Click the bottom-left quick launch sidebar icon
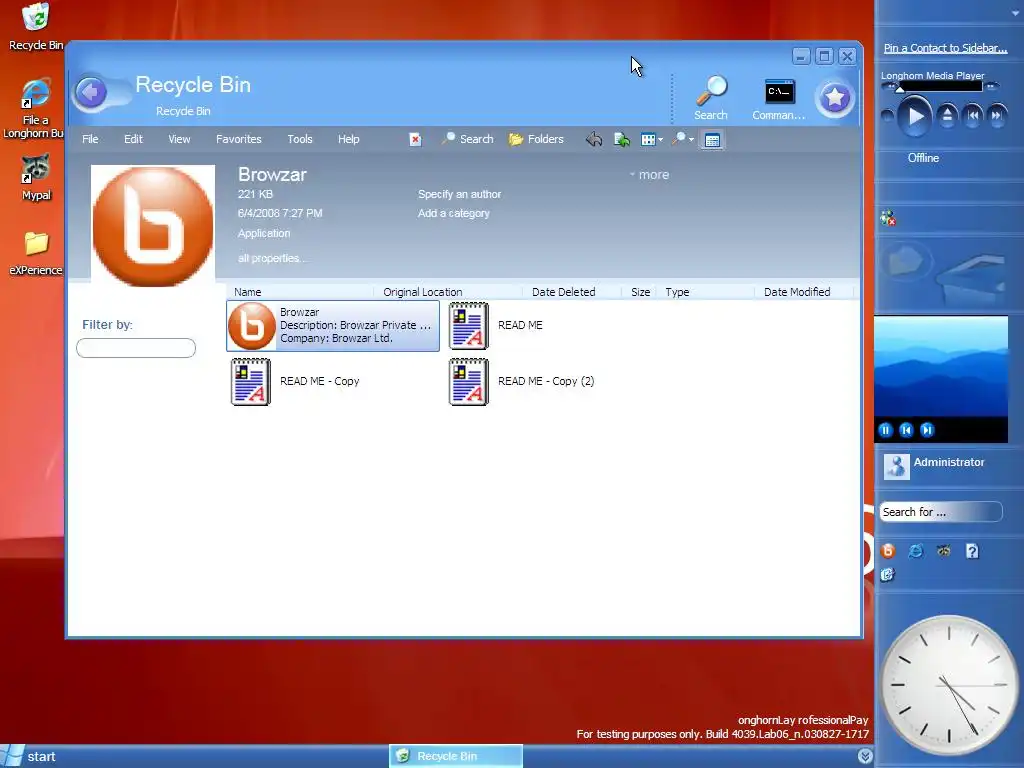The image size is (1024, 768). click(888, 575)
